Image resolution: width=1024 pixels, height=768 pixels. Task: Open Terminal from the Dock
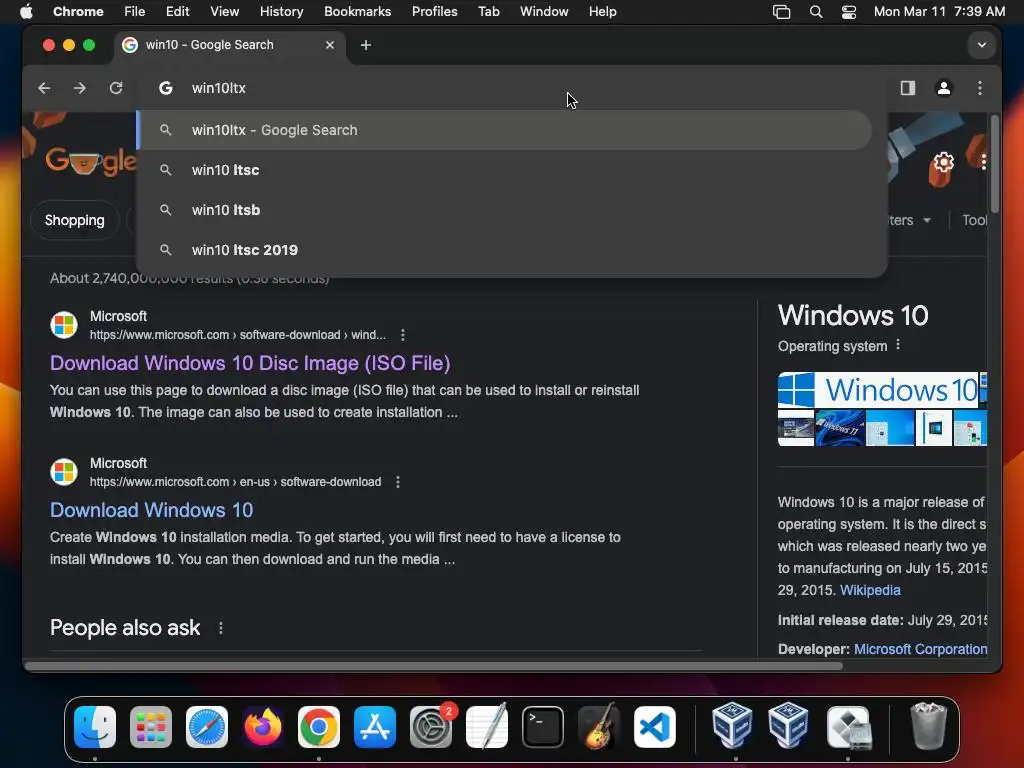[x=543, y=727]
